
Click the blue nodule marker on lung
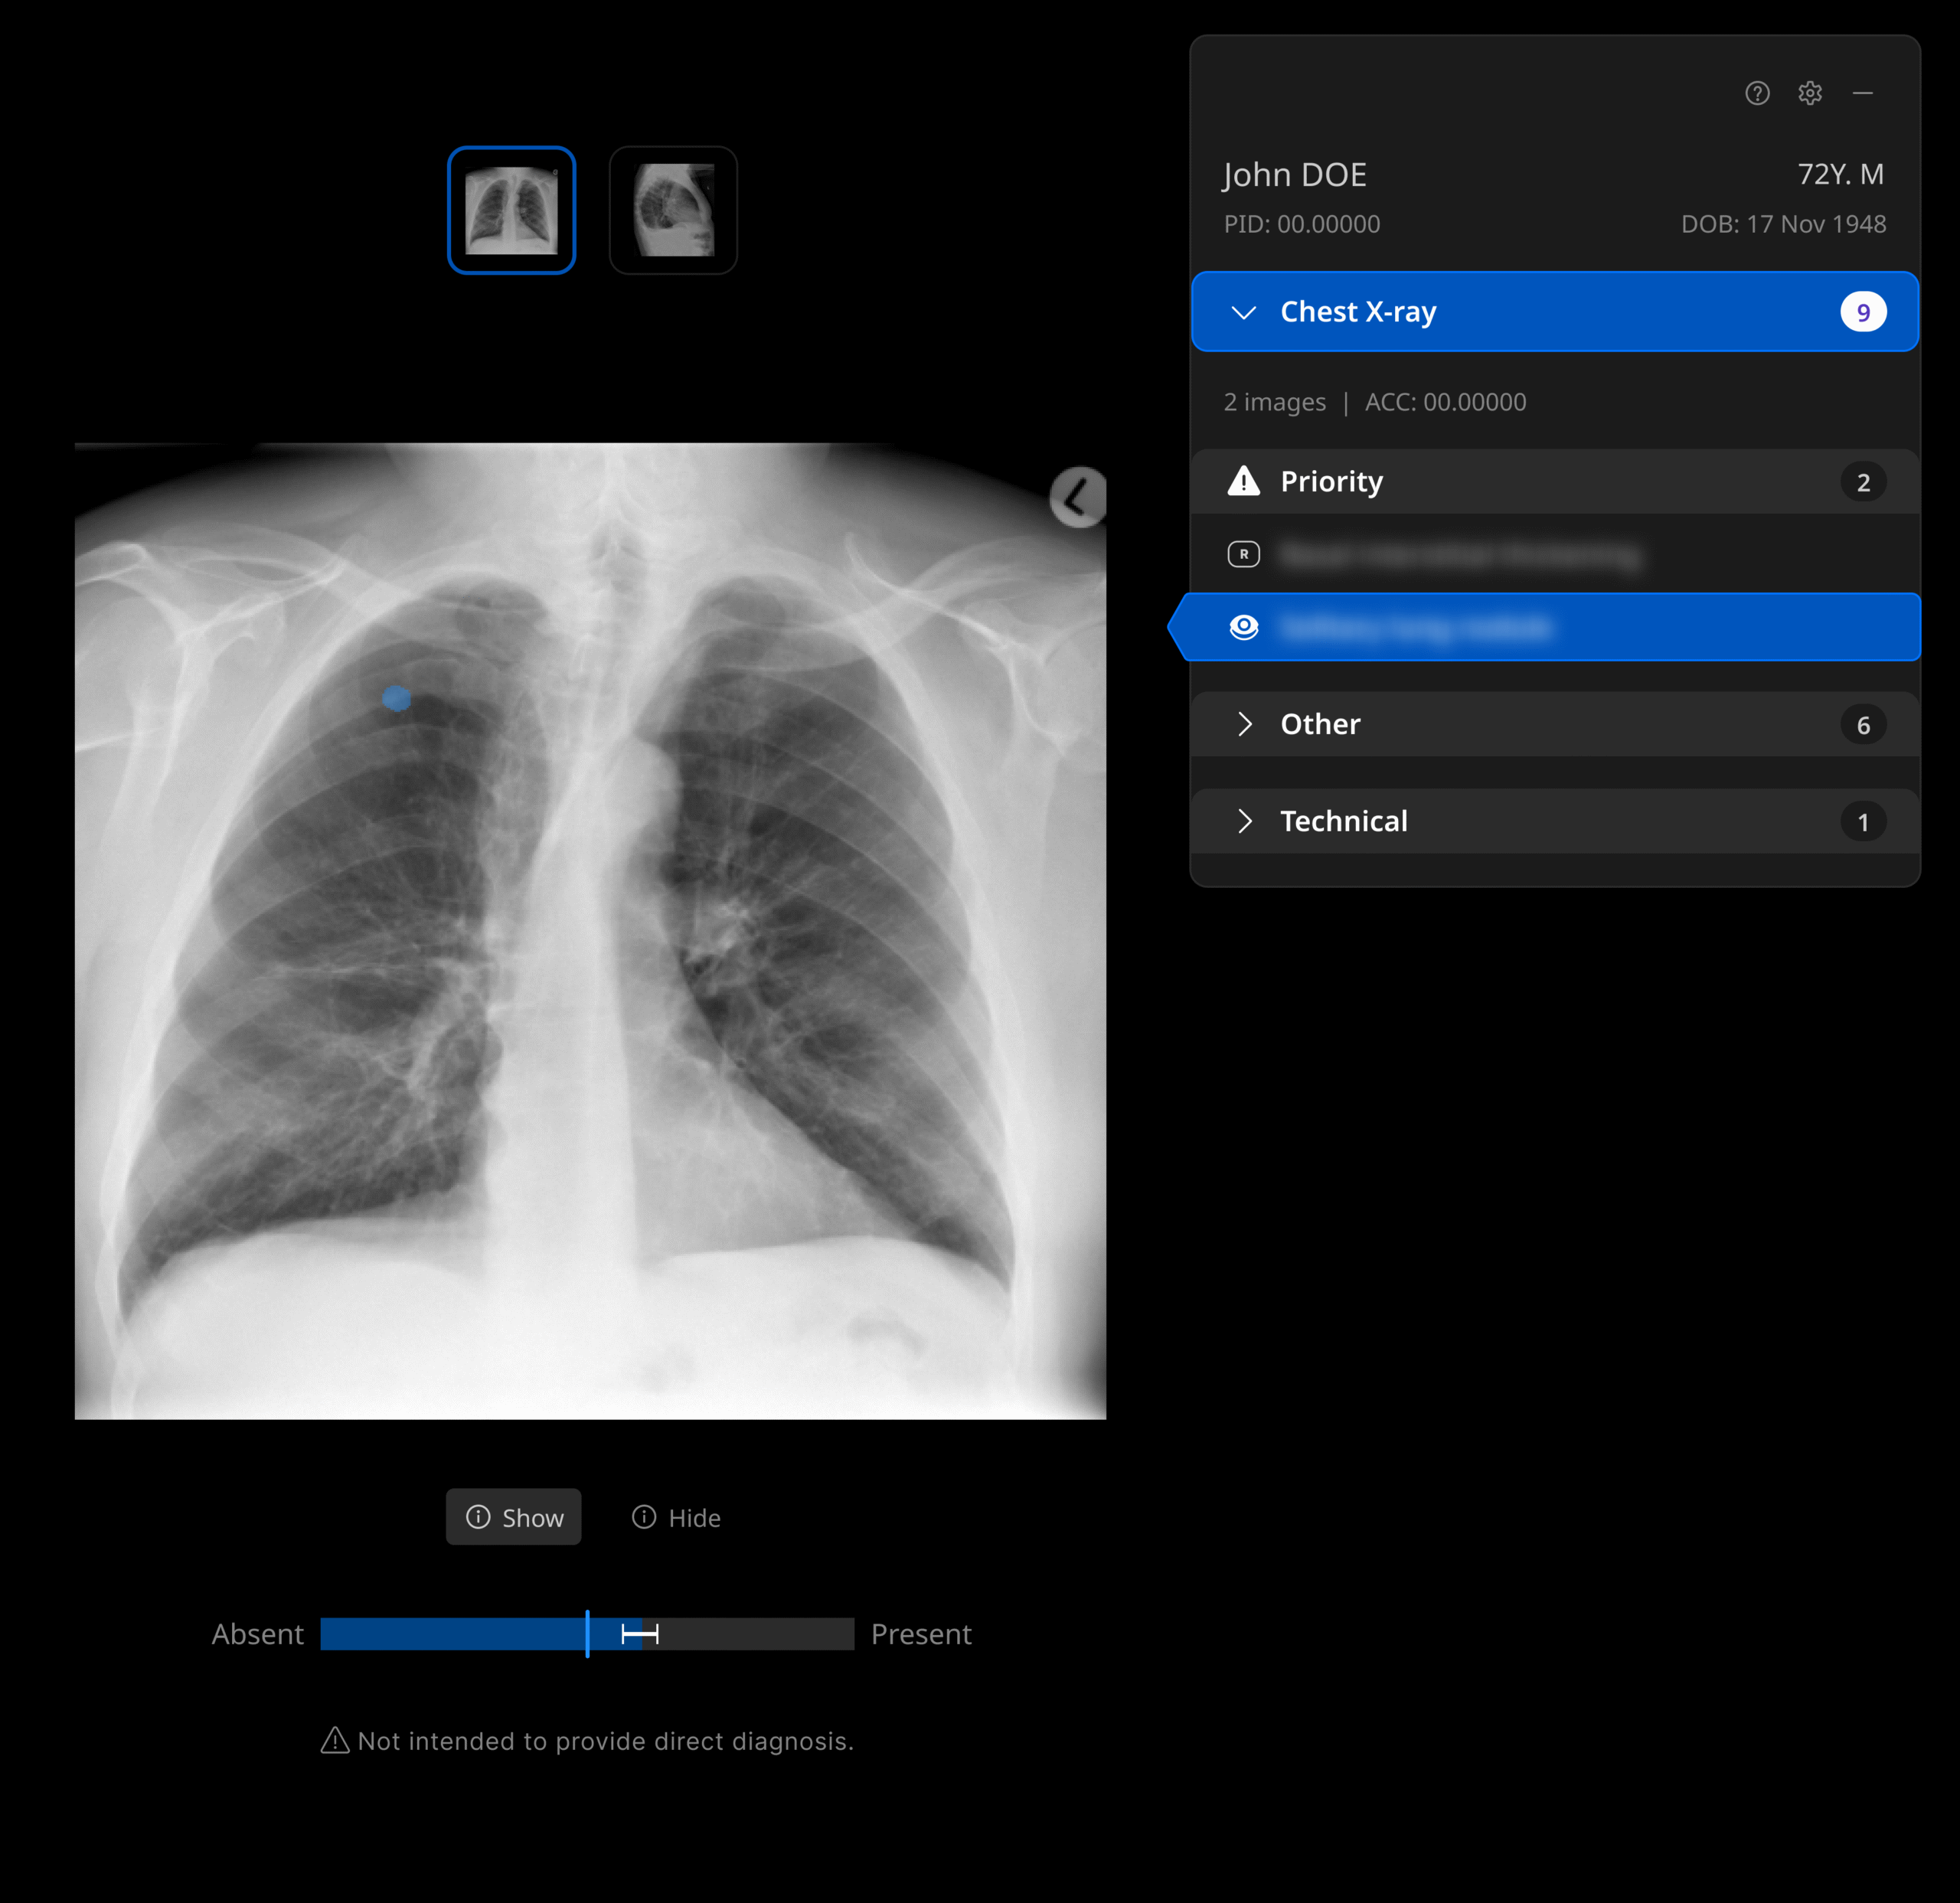tap(397, 698)
